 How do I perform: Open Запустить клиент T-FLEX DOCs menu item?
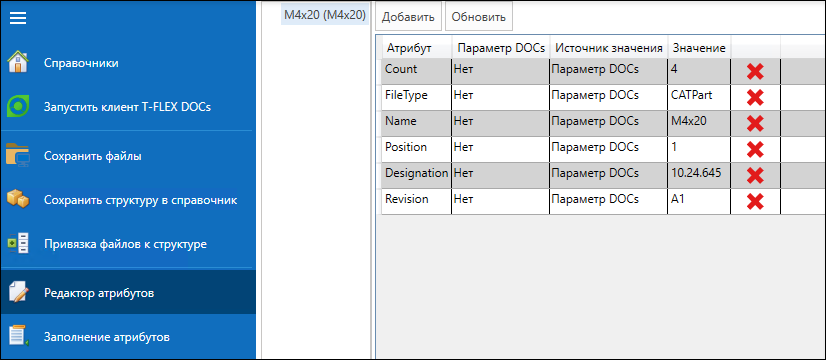[x=127, y=107]
